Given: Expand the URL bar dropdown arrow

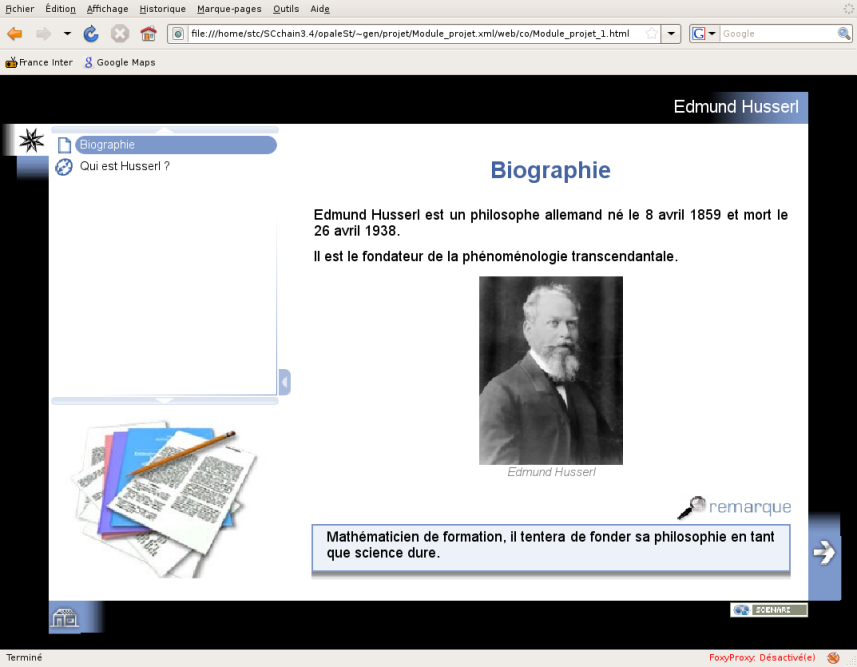Looking at the screenshot, I should [x=671, y=34].
